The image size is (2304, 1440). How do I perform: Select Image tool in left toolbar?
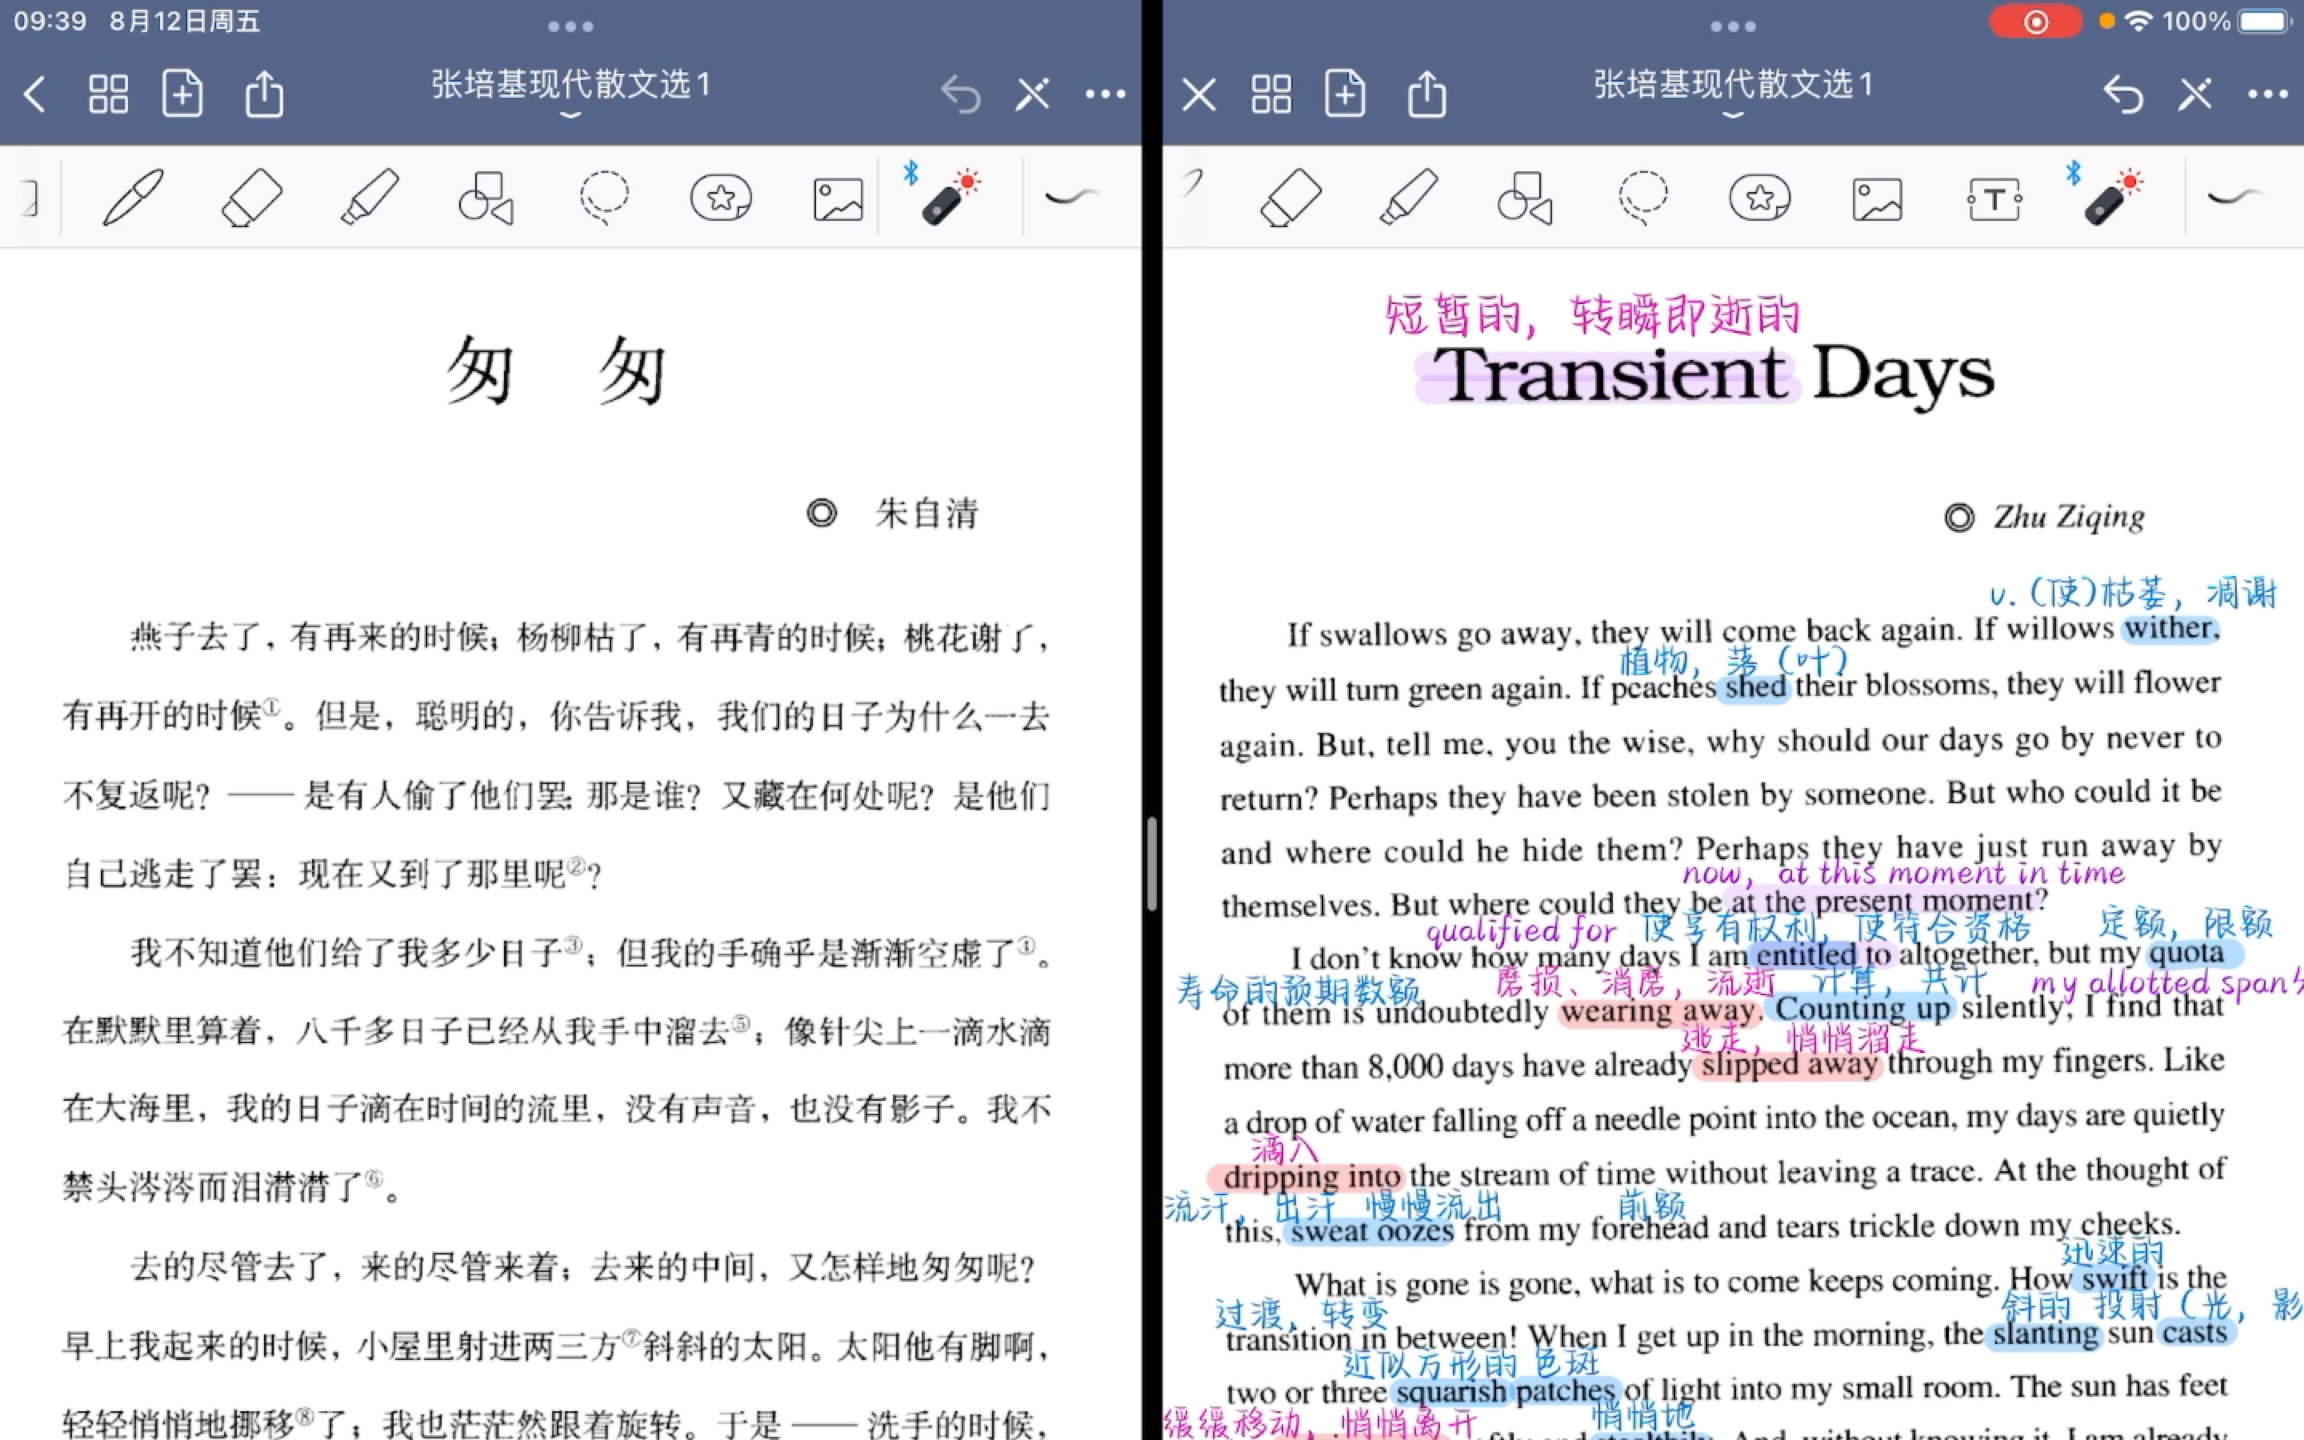(x=838, y=199)
